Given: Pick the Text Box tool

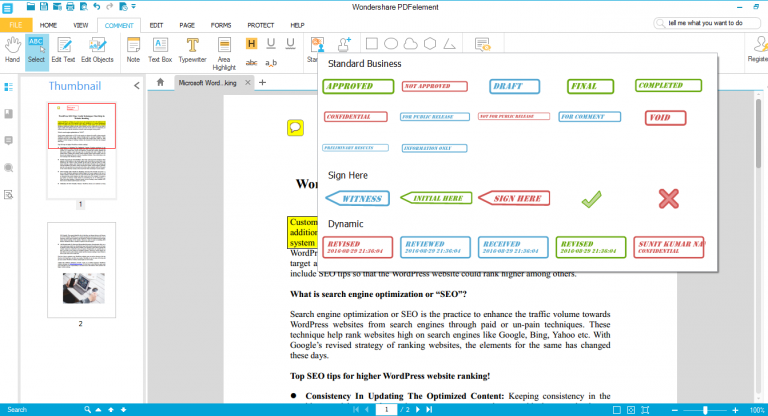Looking at the screenshot, I should (x=160, y=49).
